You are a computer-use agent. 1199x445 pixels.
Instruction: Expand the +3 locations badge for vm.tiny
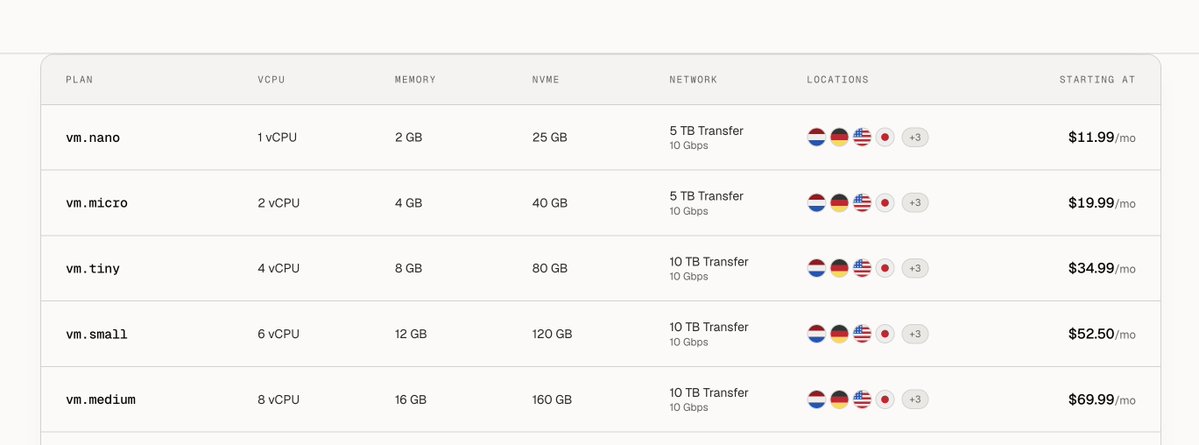tap(915, 268)
